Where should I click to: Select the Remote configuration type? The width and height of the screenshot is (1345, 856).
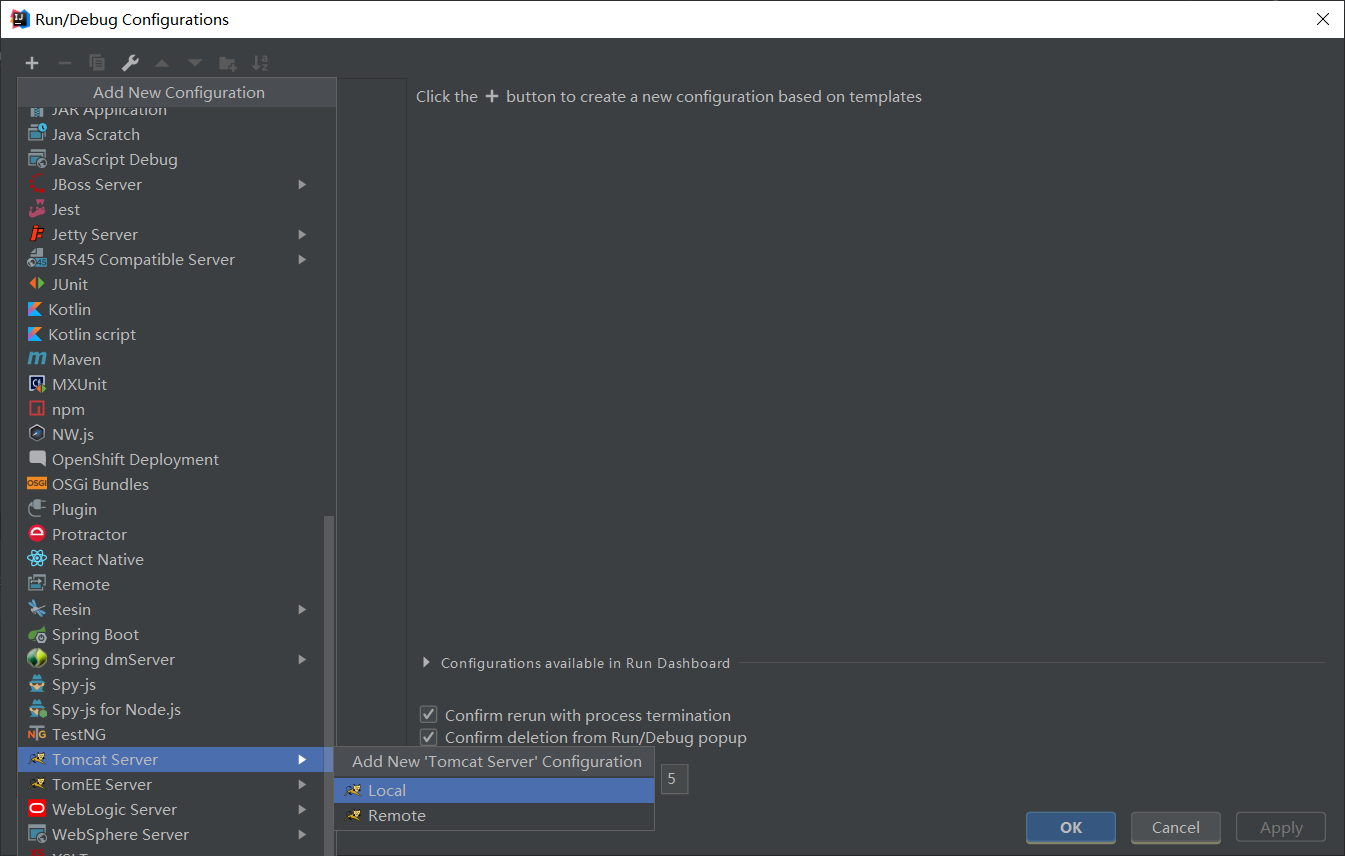[x=170, y=584]
